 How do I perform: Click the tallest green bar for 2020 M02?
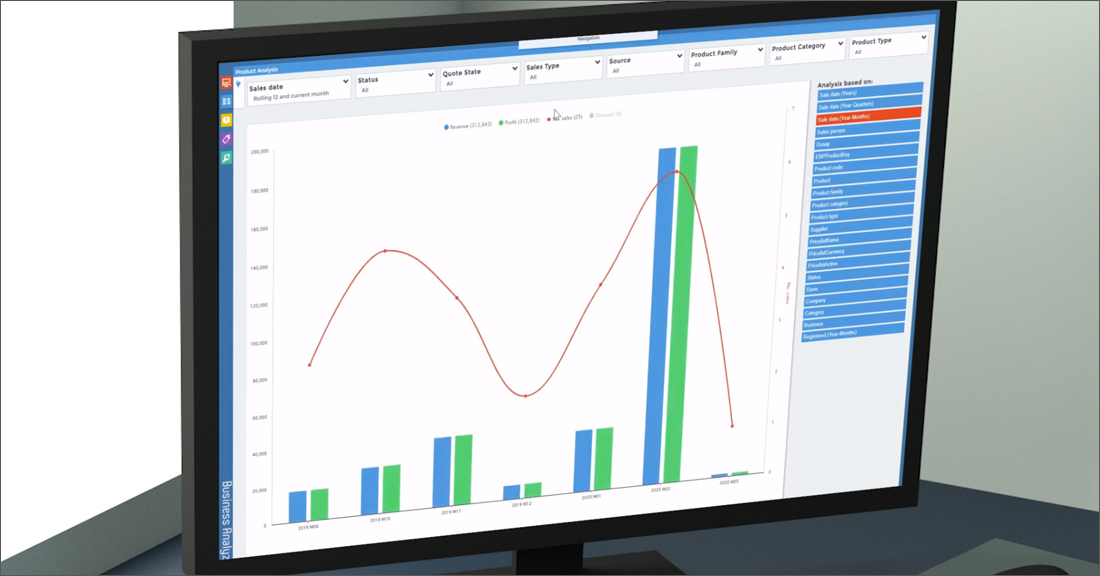pos(679,330)
